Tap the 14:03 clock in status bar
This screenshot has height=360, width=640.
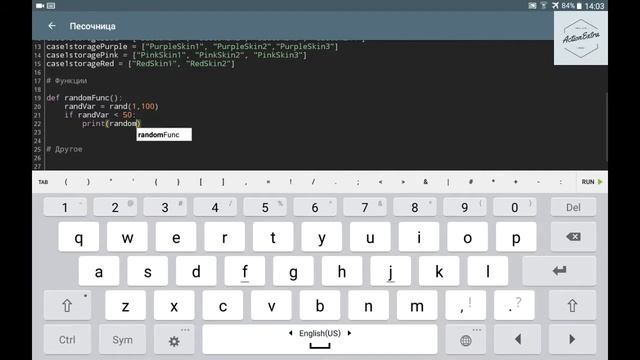click(x=594, y=6)
